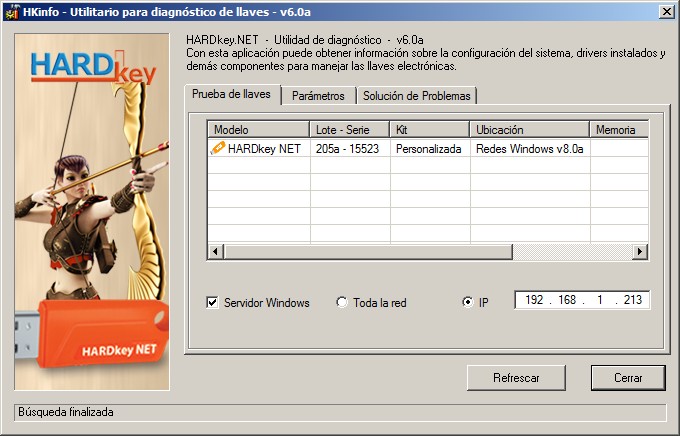Viewport: 680px width, 436px height.
Task: Click the Cerrar button
Action: pos(628,378)
